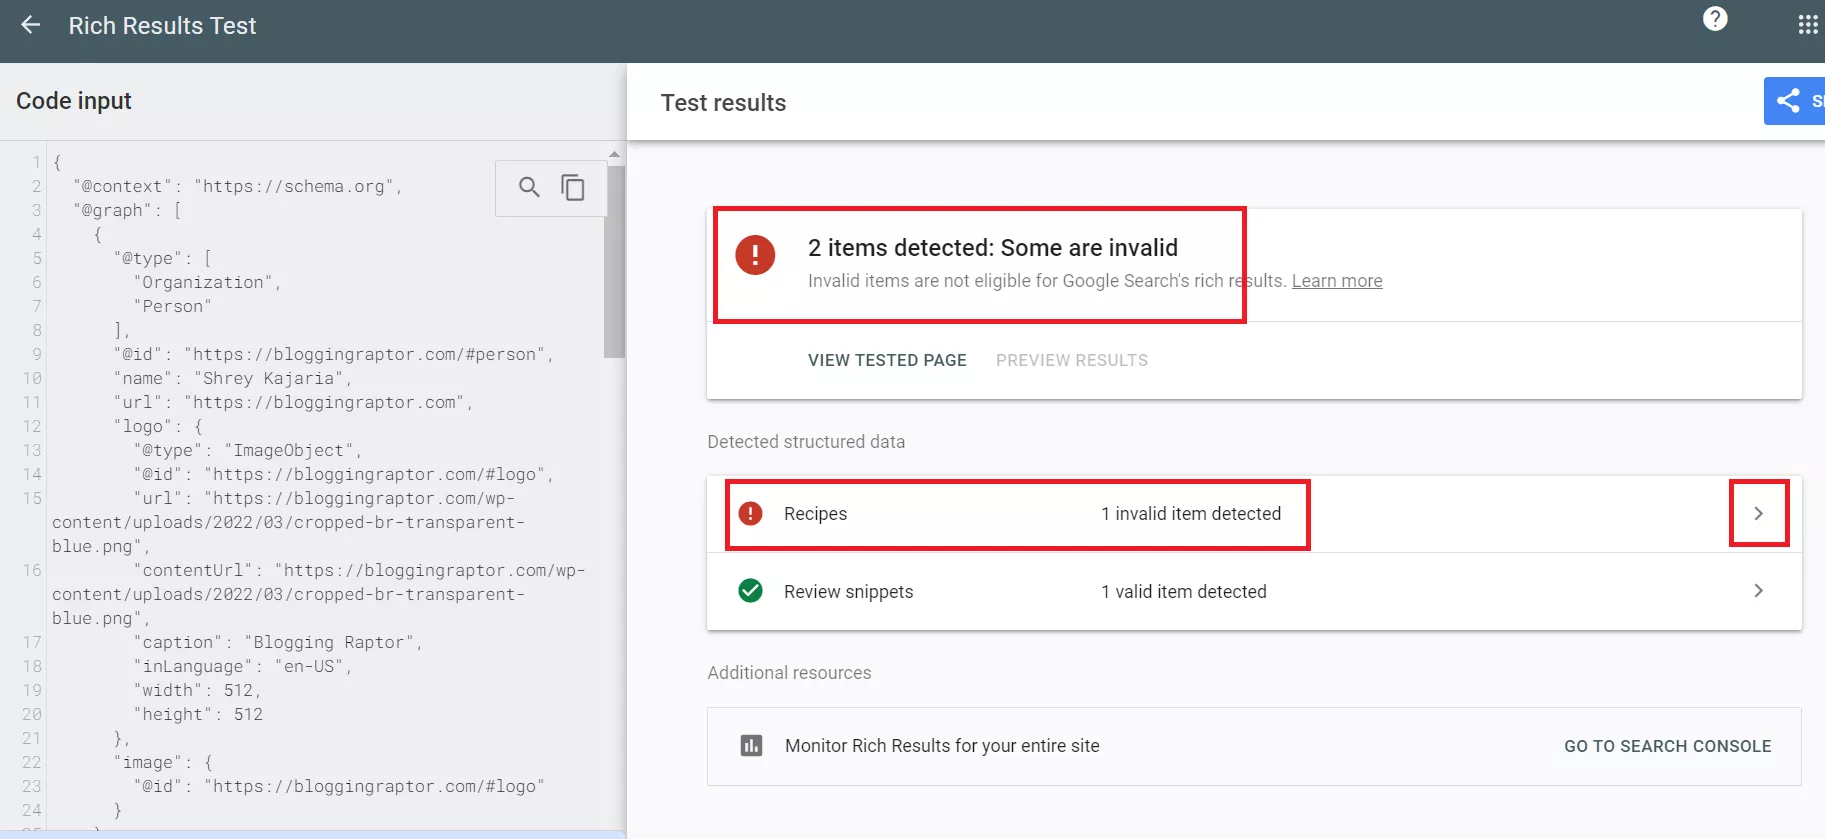Click PREVIEW RESULTS
Image resolution: width=1825 pixels, height=839 pixels.
[x=1072, y=360]
